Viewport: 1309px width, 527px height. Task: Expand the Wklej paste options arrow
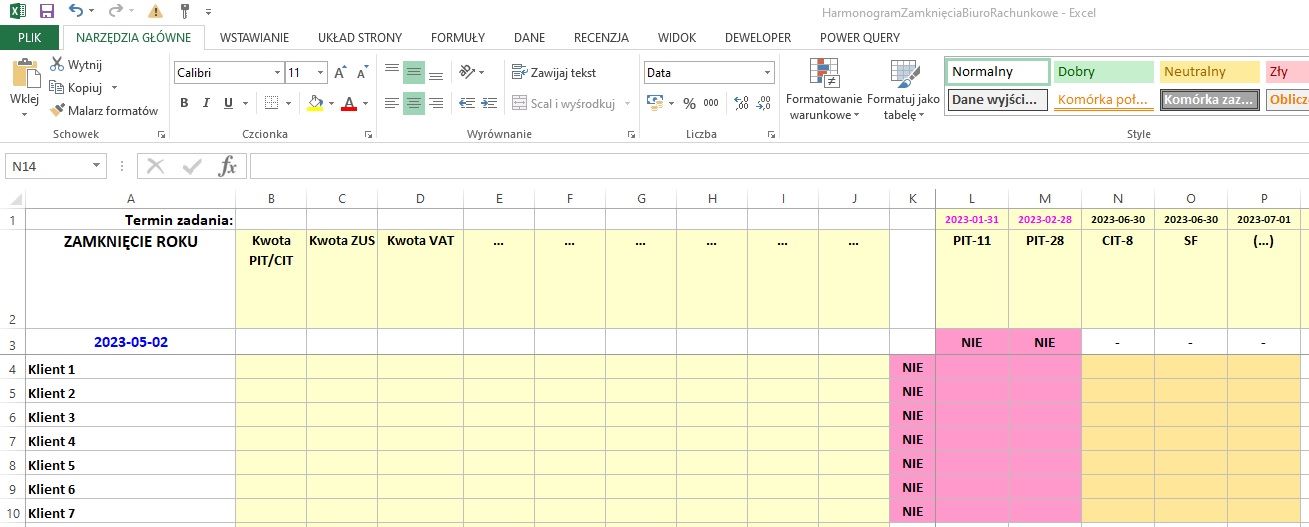pos(23,114)
